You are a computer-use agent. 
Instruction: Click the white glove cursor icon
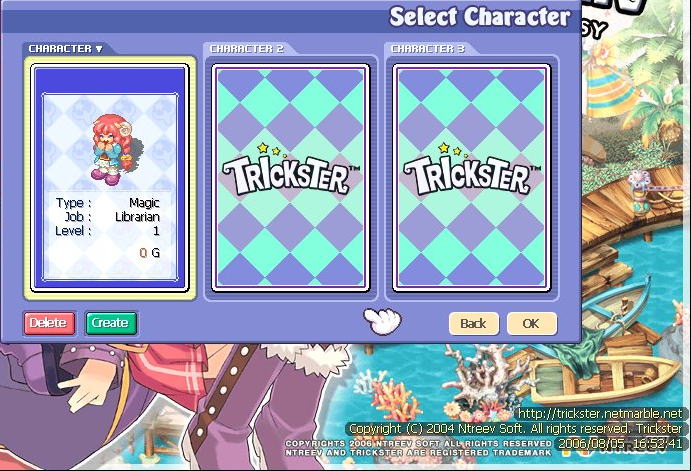tap(382, 321)
